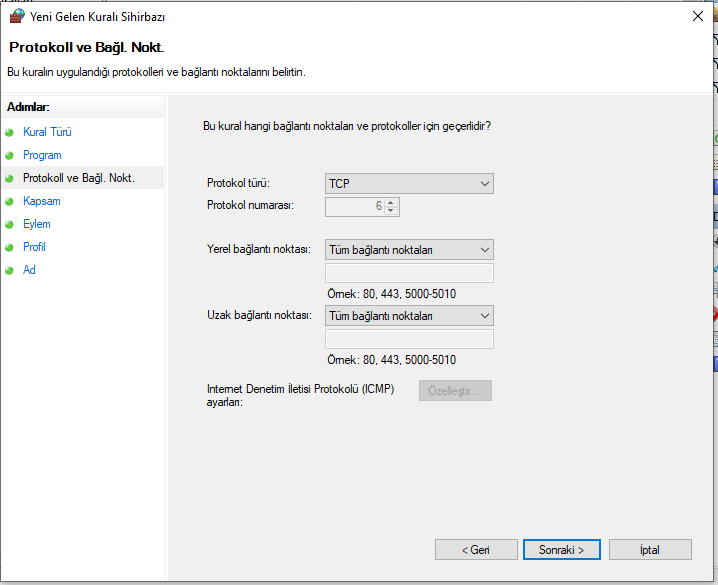Click the Sonraki > button
This screenshot has width=718, height=585.
561,549
